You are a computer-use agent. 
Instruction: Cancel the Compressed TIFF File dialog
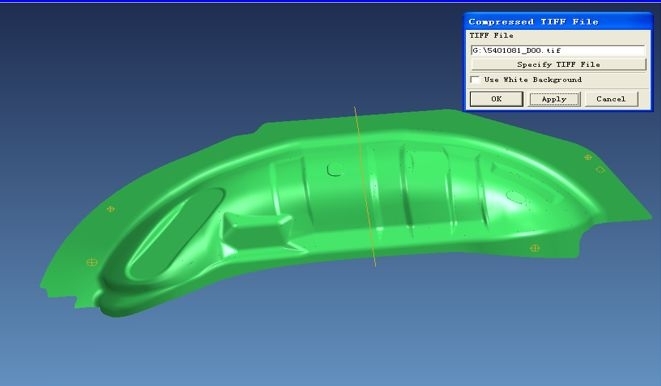pos(611,99)
